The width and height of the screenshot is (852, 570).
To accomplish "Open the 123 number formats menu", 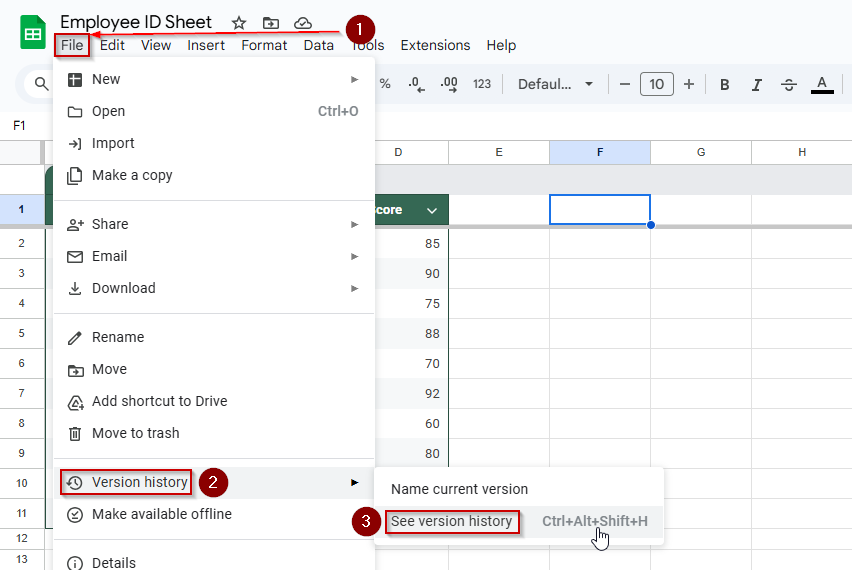I will (482, 84).
